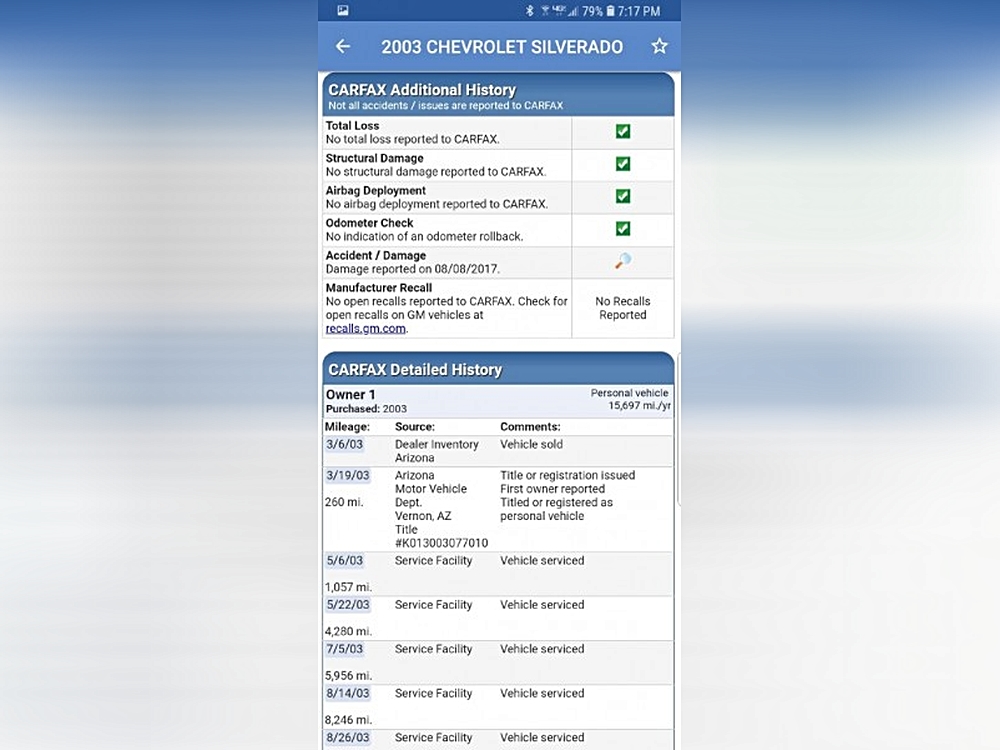The height and width of the screenshot is (750, 1000).
Task: Tap 'Dealer Inventory Arizona' source cell
Action: tap(437, 451)
